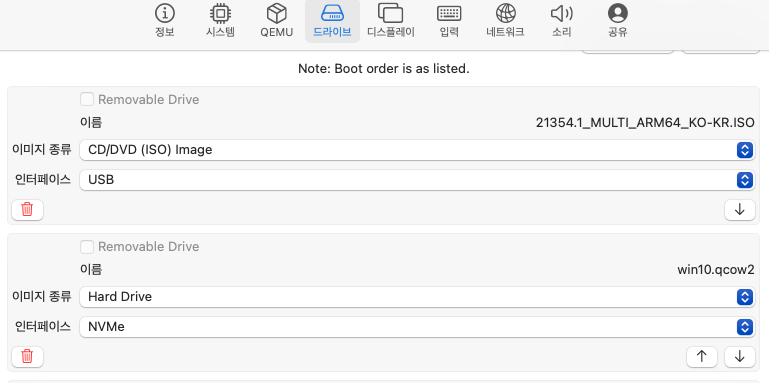Open image type dropdown showing Hard Drive

417,297
